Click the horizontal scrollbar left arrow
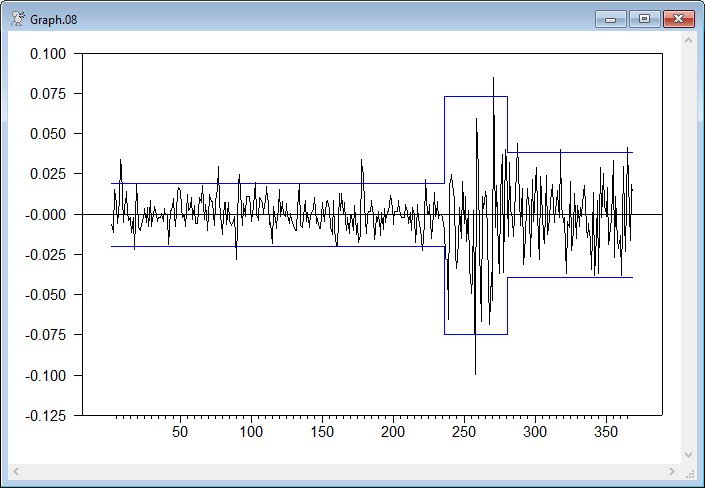This screenshot has height=488, width=705. 17,470
